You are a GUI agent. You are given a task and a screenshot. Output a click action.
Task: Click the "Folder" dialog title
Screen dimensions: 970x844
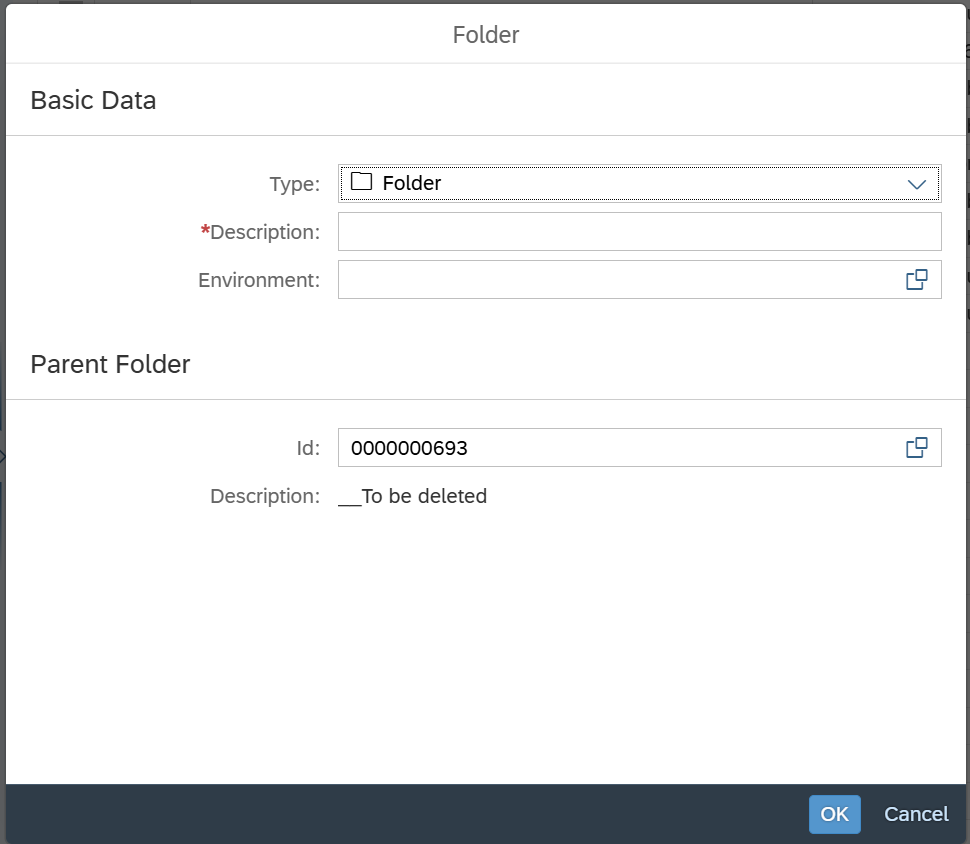pos(486,35)
